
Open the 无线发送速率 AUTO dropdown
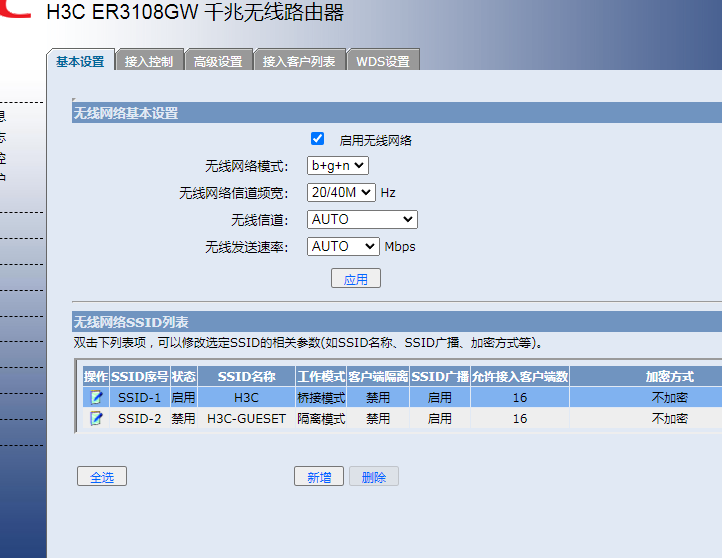pos(343,246)
